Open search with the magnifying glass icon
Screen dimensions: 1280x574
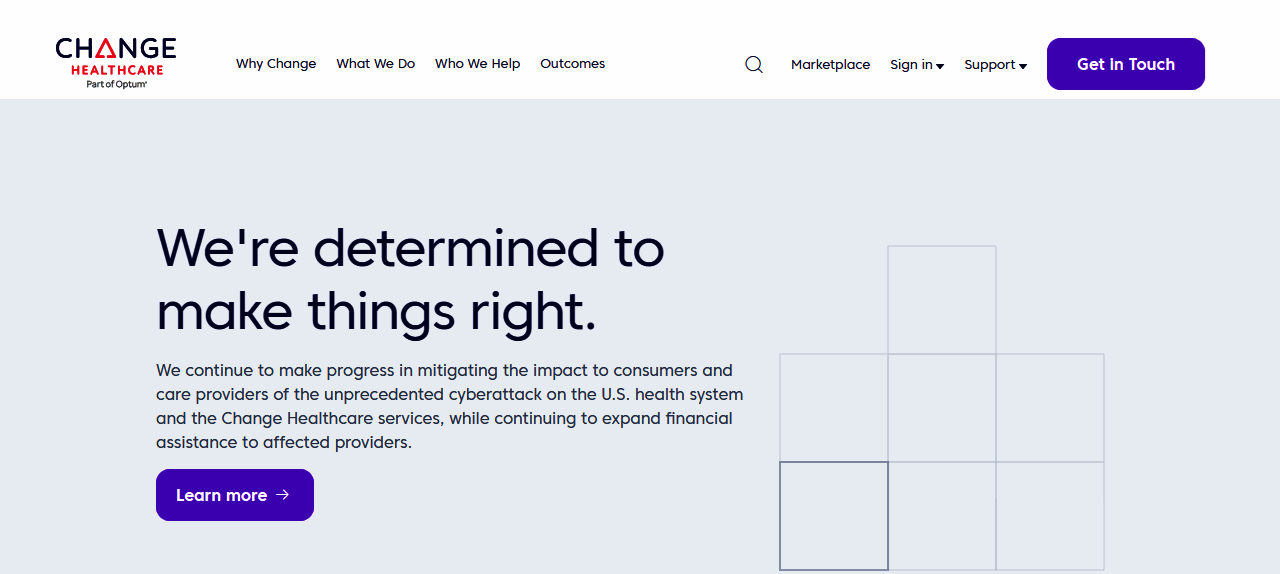point(754,64)
